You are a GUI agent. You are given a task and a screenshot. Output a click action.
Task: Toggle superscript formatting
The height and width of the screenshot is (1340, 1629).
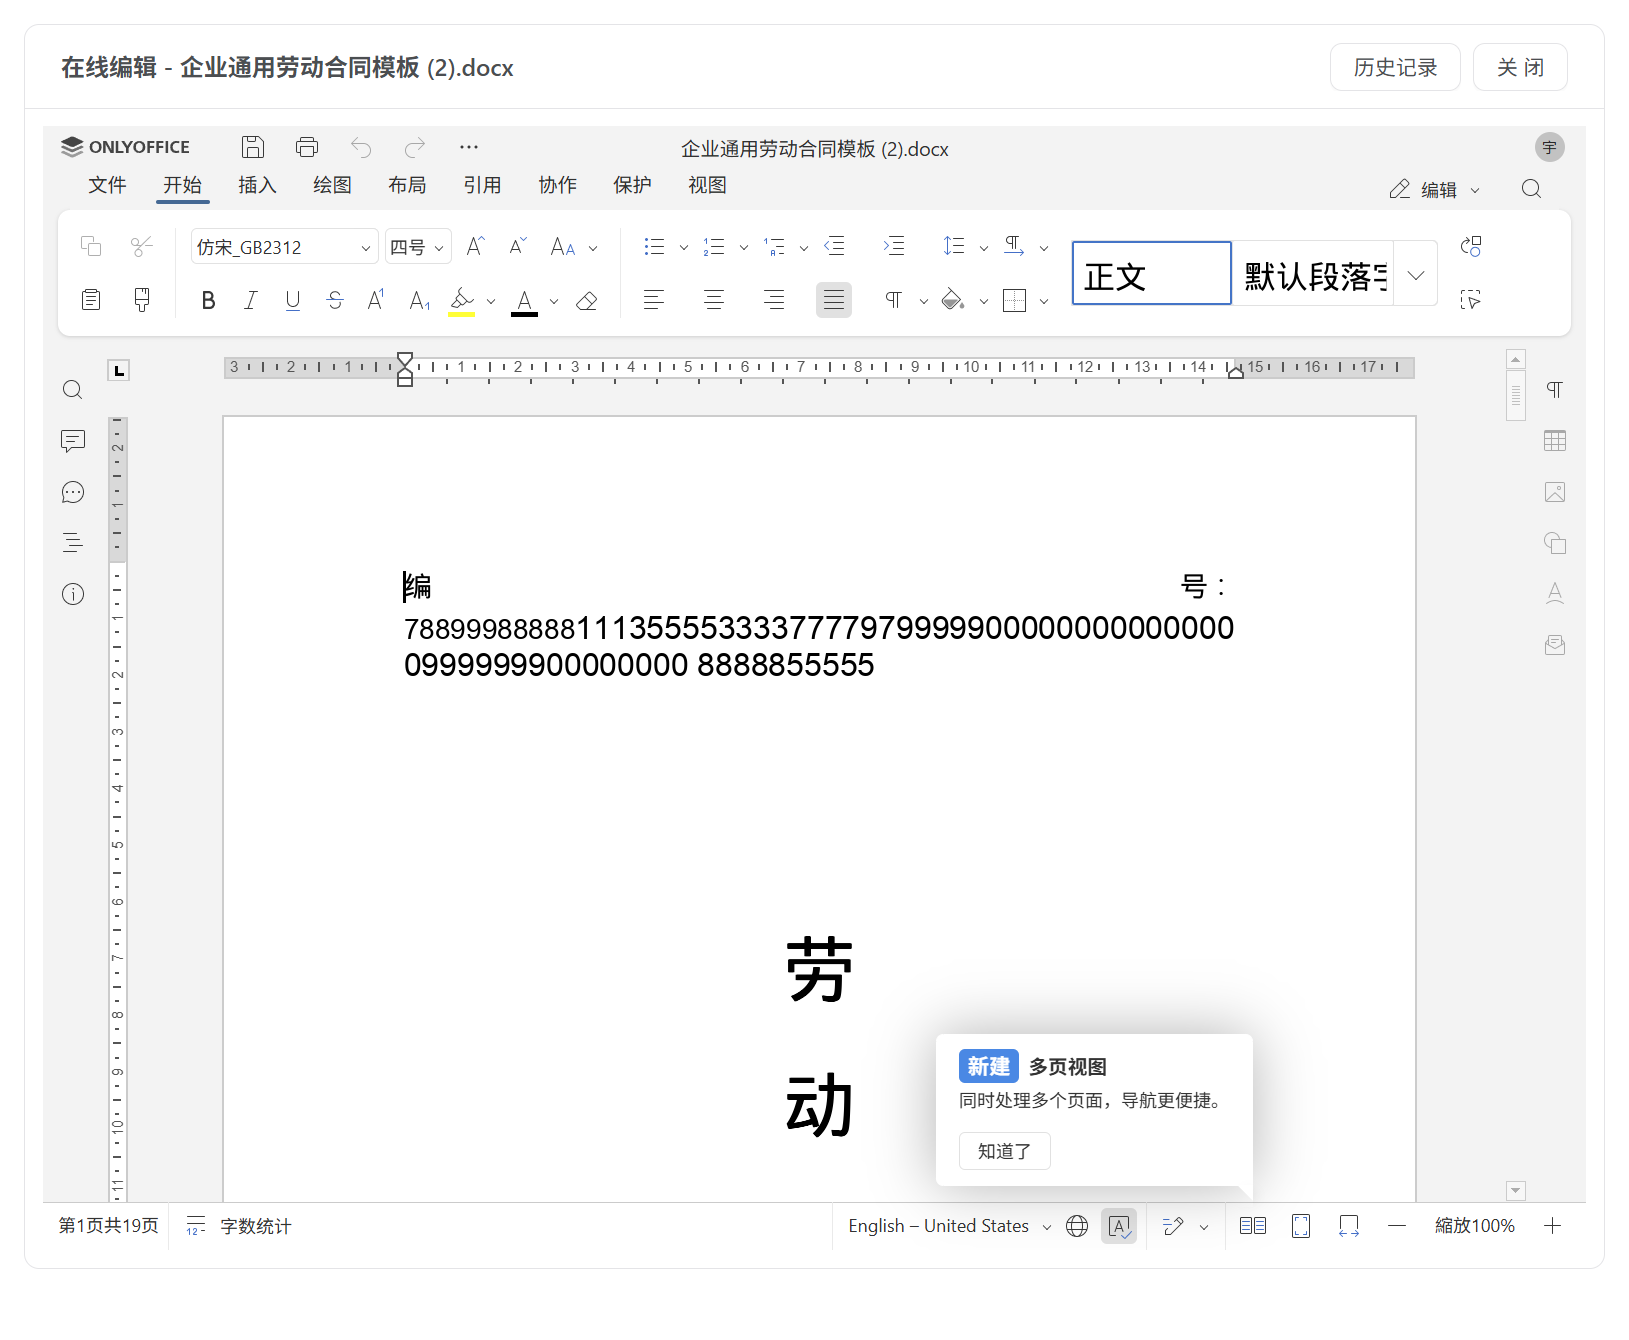(376, 300)
